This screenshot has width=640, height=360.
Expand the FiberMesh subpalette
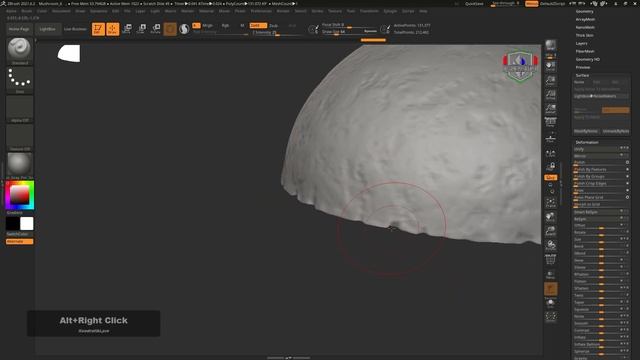585,51
